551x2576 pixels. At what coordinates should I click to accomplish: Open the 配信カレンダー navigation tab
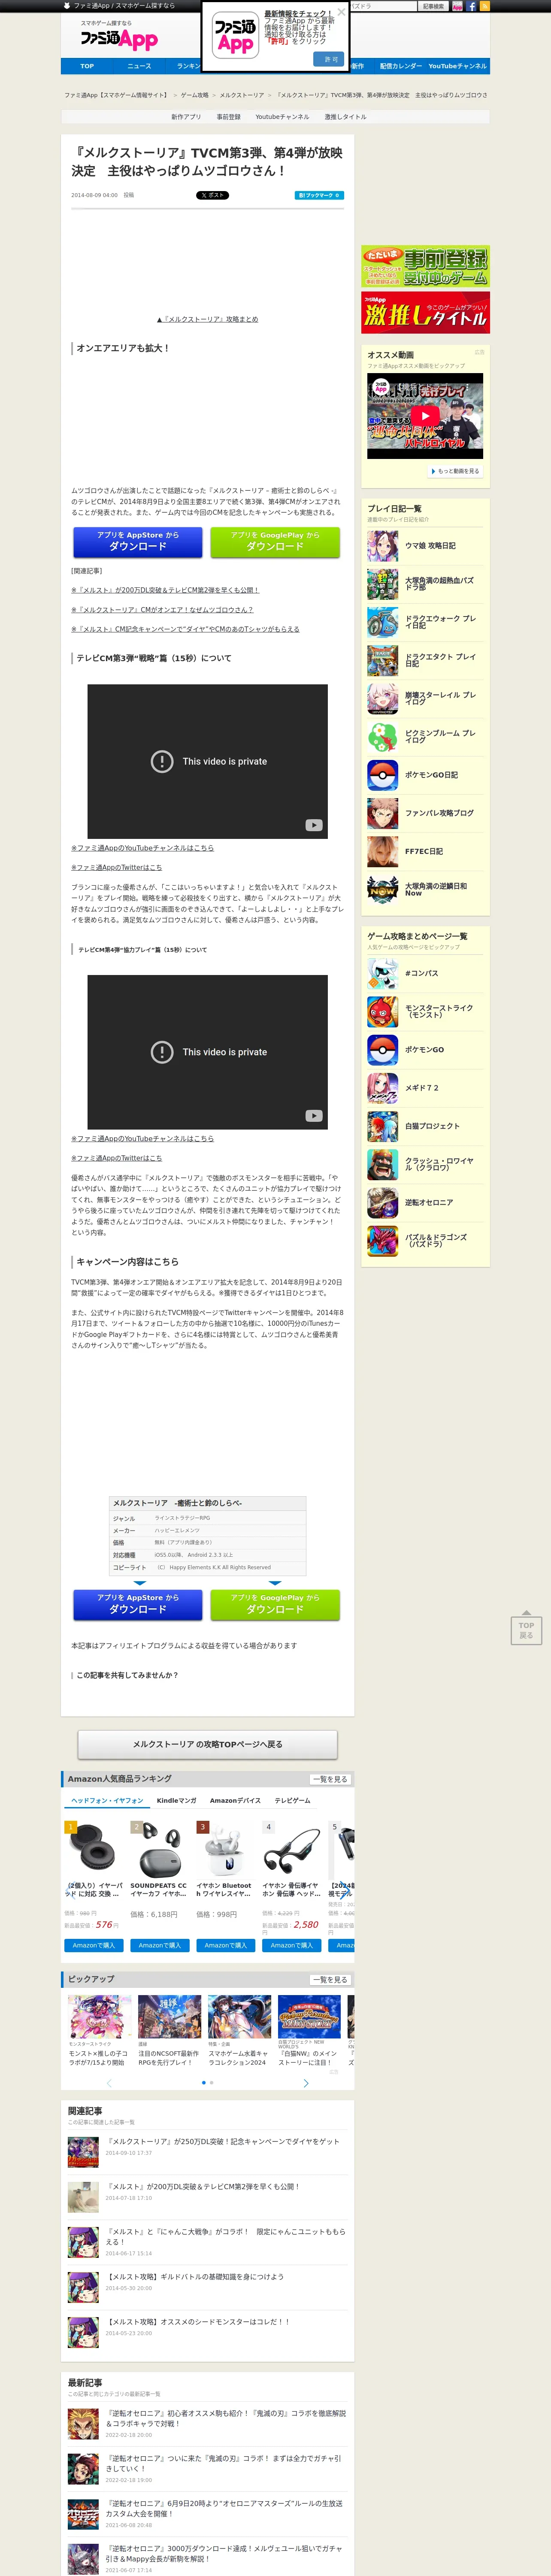tap(400, 66)
